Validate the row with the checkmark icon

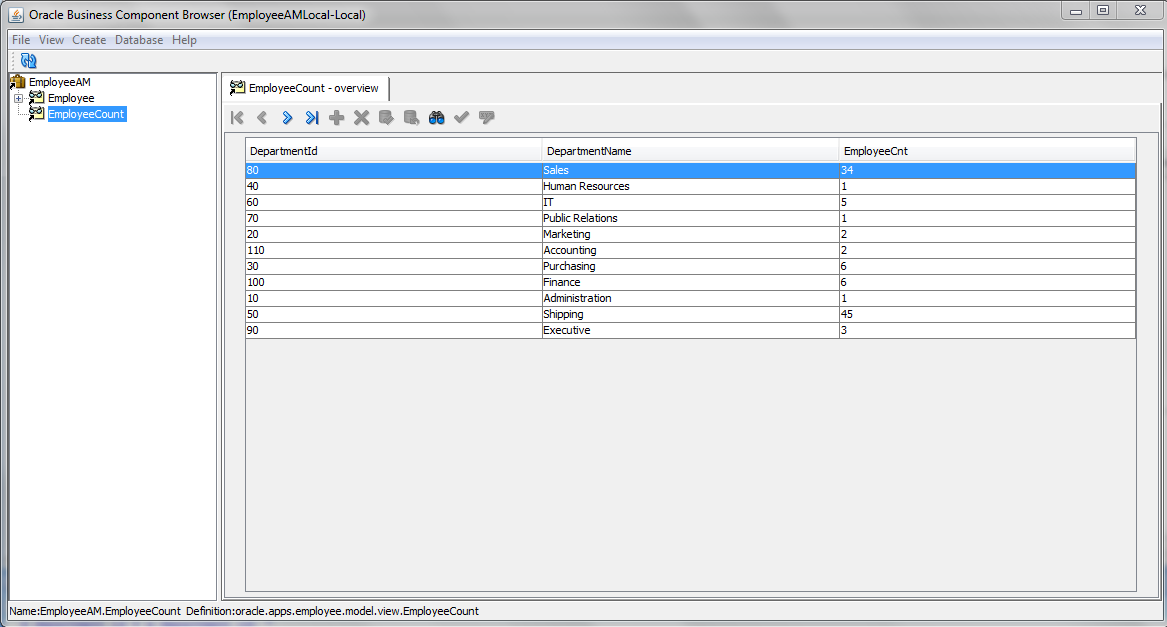(461, 117)
